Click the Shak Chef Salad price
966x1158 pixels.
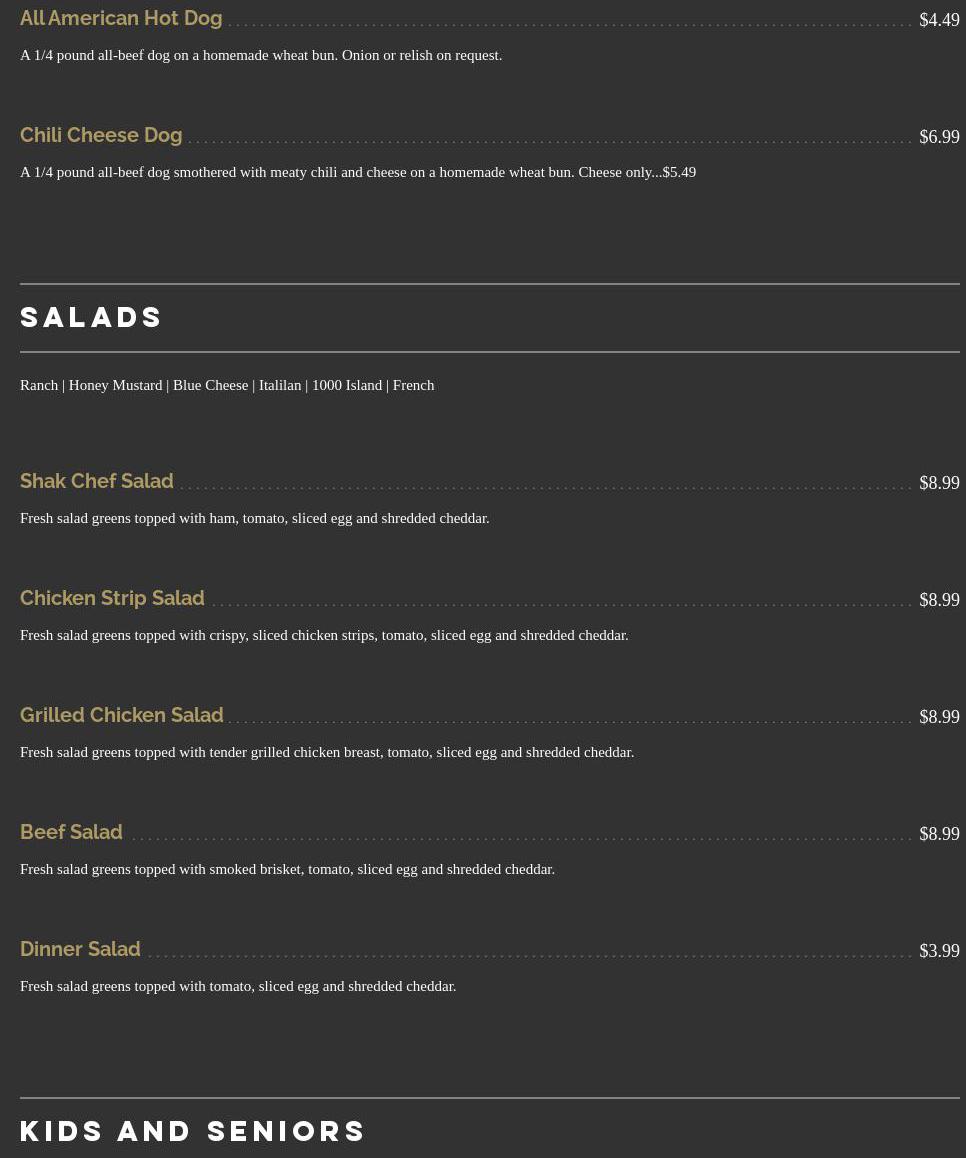pos(939,483)
